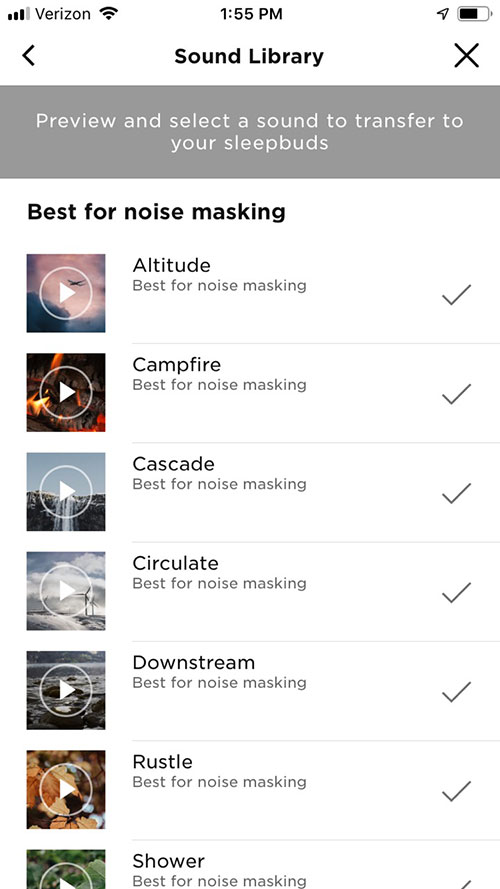Preview the Downstream sound

66,690
